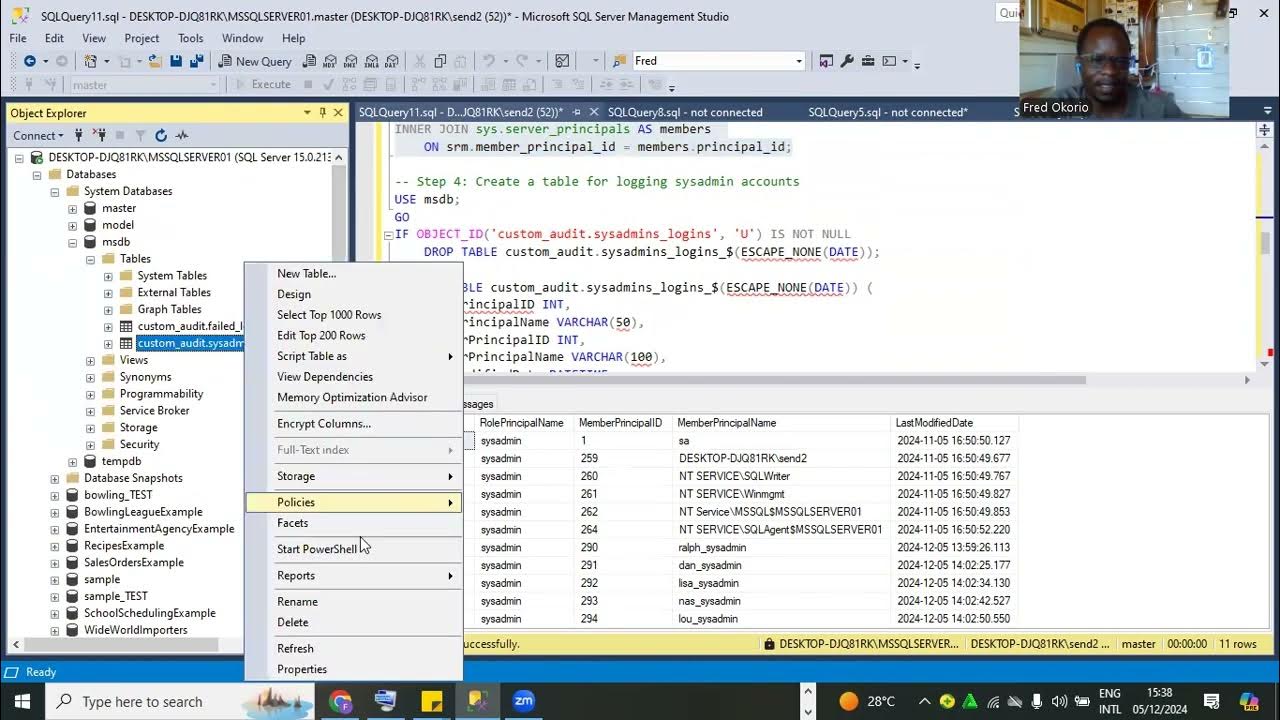Expand the Views folder node
The width and height of the screenshot is (1280, 720).
[90, 360]
